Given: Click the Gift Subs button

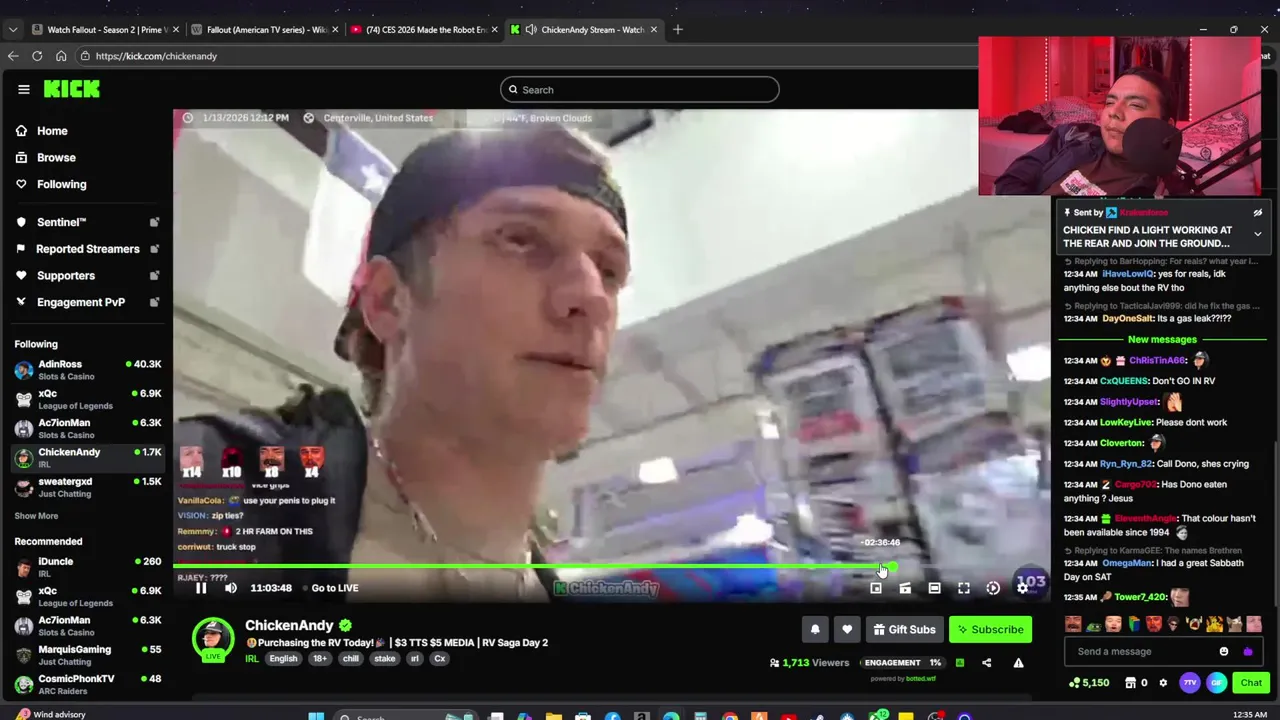Looking at the screenshot, I should [x=904, y=629].
